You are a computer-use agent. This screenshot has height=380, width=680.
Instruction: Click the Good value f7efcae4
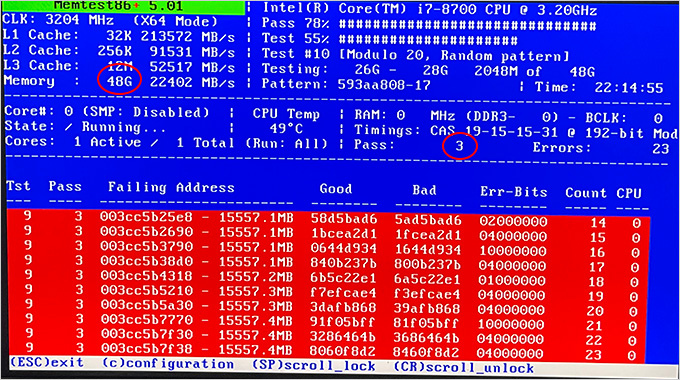[343, 293]
